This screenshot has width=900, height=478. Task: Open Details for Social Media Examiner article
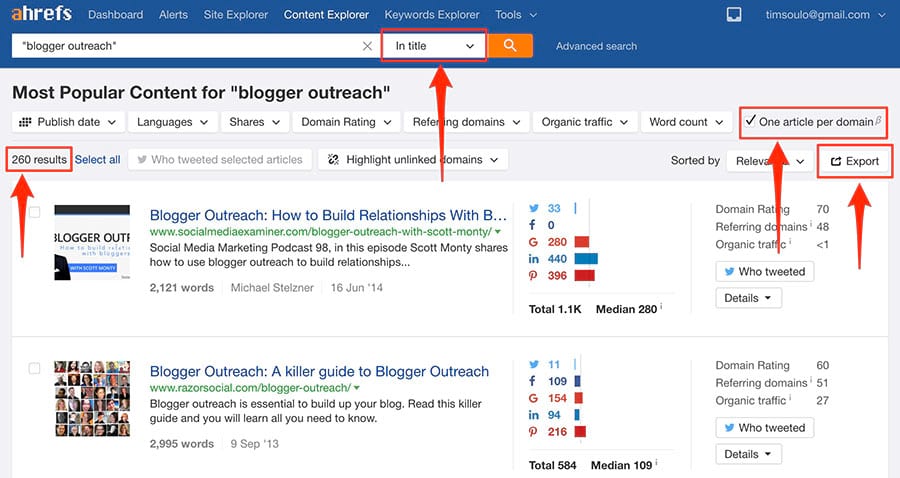click(748, 298)
